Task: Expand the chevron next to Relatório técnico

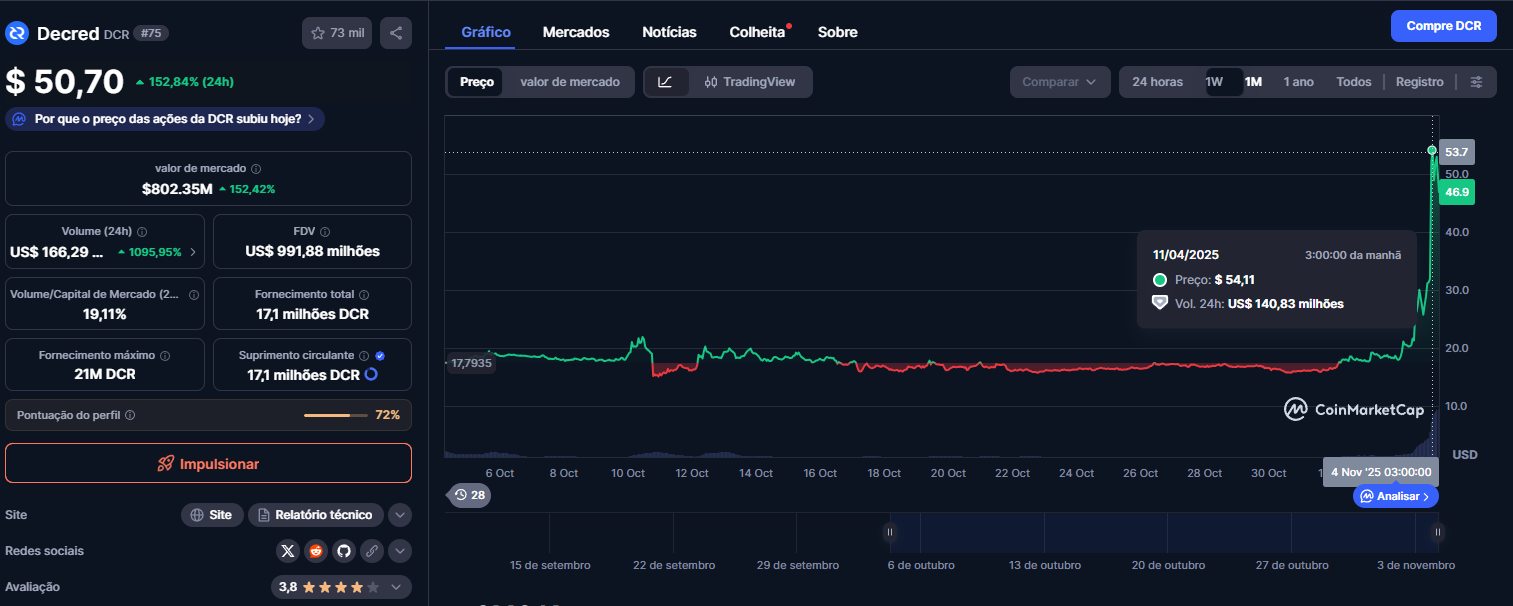Action: (x=399, y=514)
